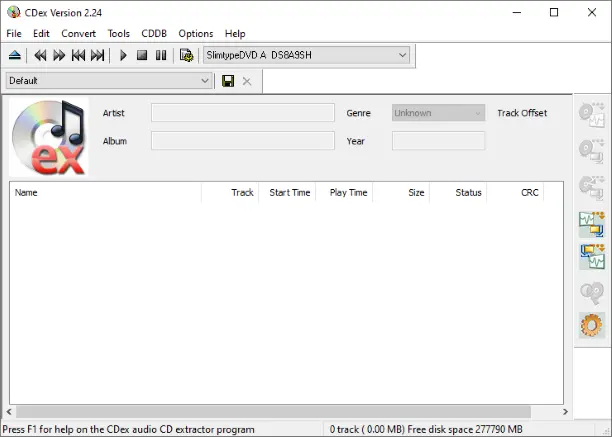The image size is (612, 437).
Task: Expand the SlimtypeDVD A DS8A9SH drive dropdown
Action: 402,55
